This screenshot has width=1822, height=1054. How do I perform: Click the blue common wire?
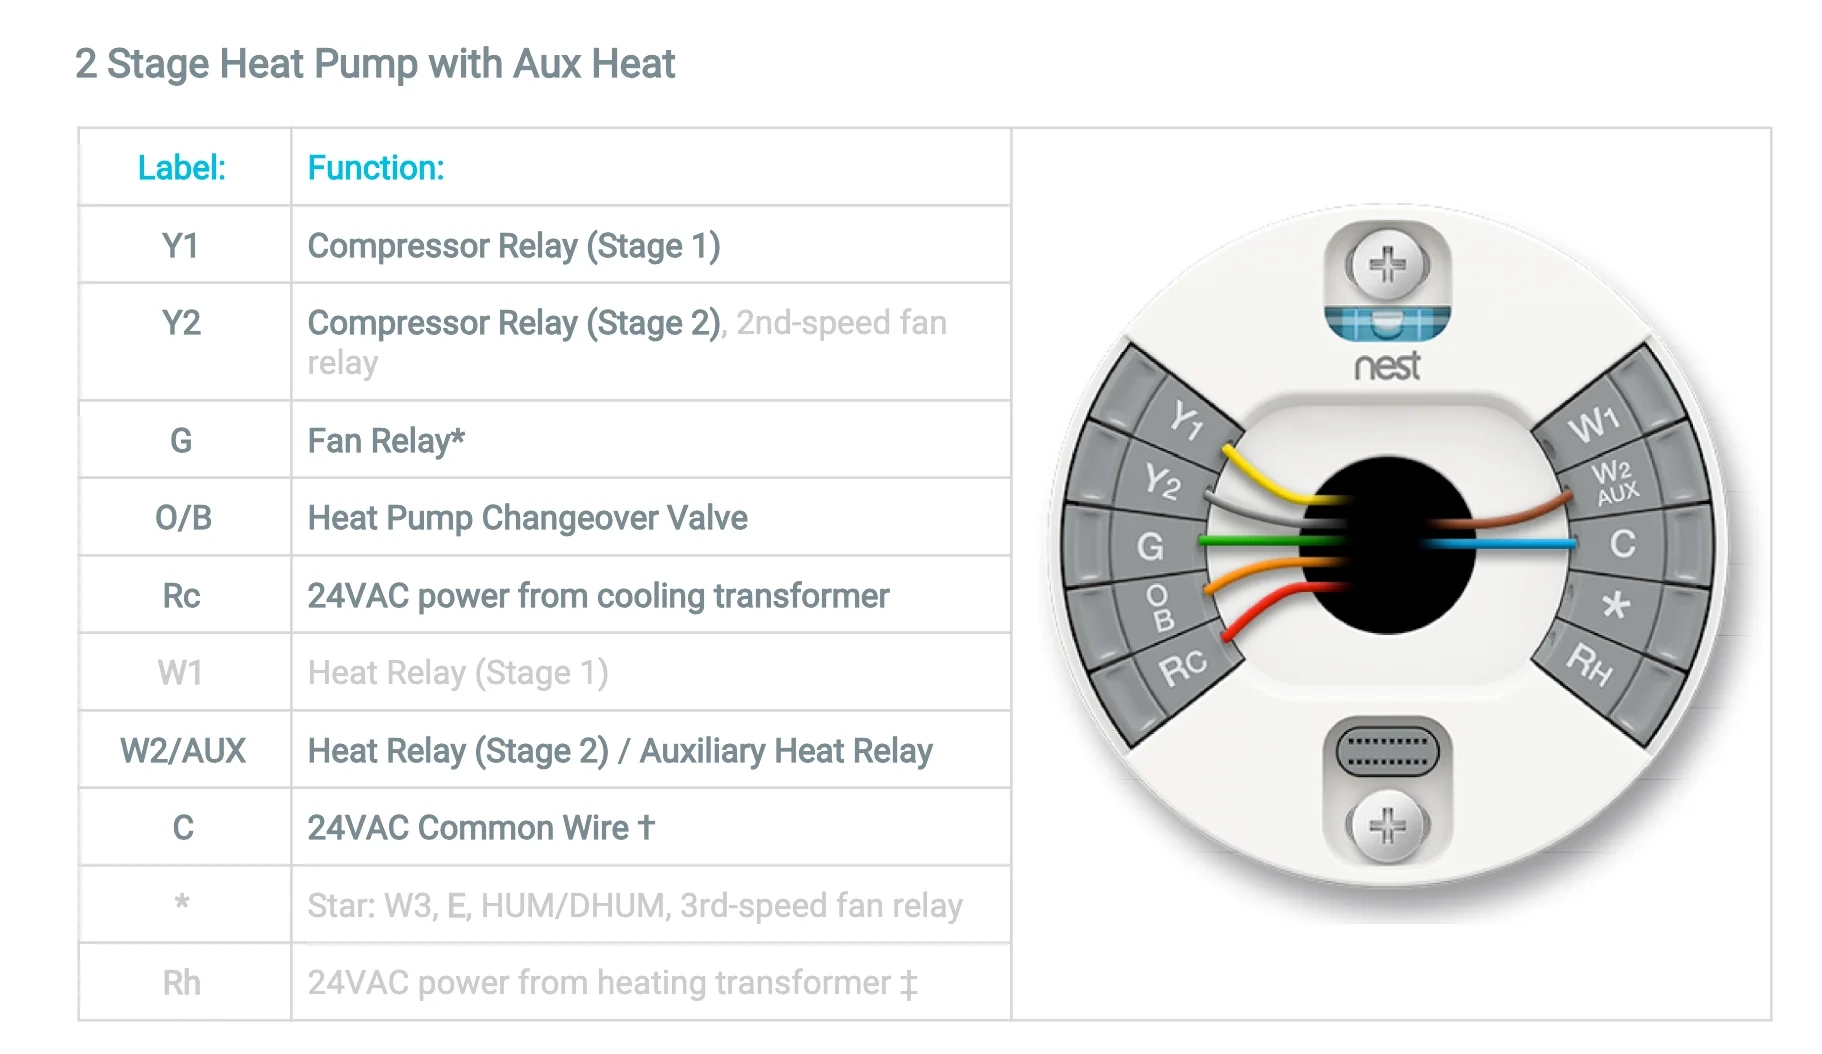coord(1500,544)
